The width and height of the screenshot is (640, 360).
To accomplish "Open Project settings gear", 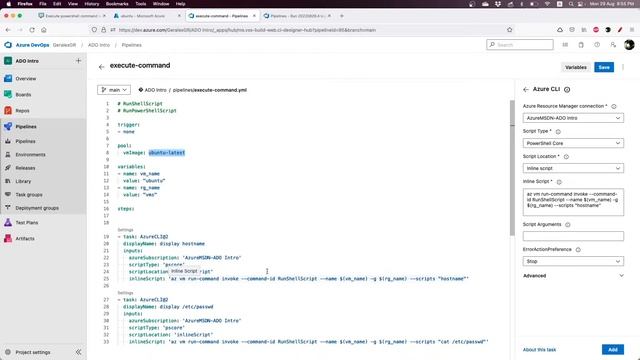I will [x=8, y=352].
